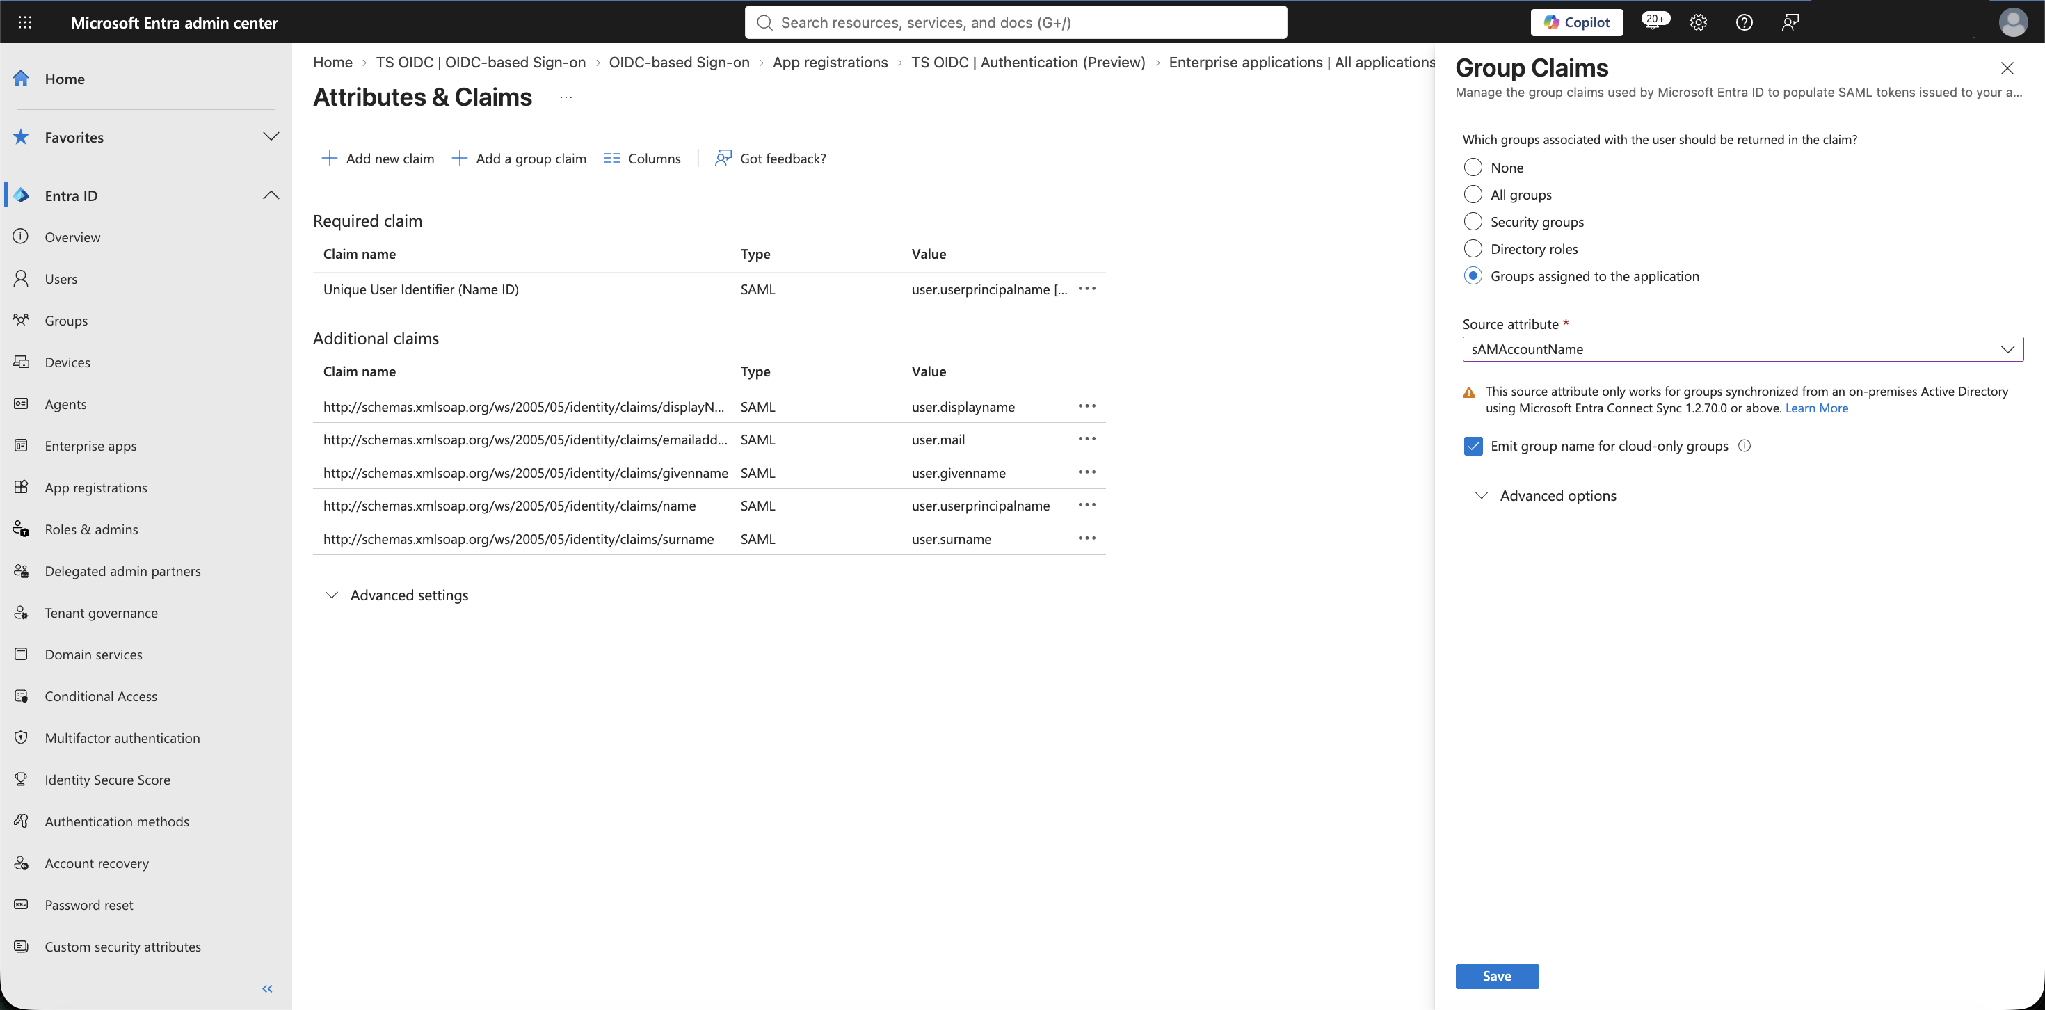Viewport: 2045px width, 1010px height.
Task: Collapse the Entra ID section chevron
Action: point(271,195)
